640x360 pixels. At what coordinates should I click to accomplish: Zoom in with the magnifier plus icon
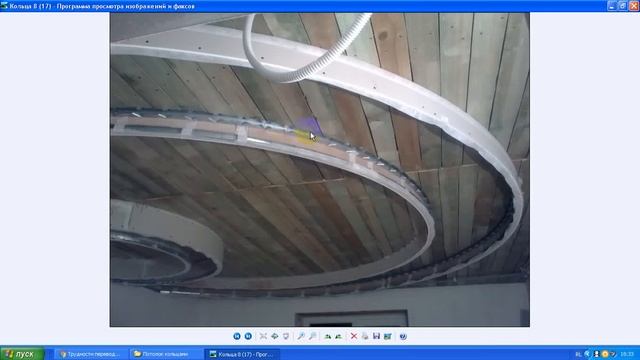coord(301,336)
